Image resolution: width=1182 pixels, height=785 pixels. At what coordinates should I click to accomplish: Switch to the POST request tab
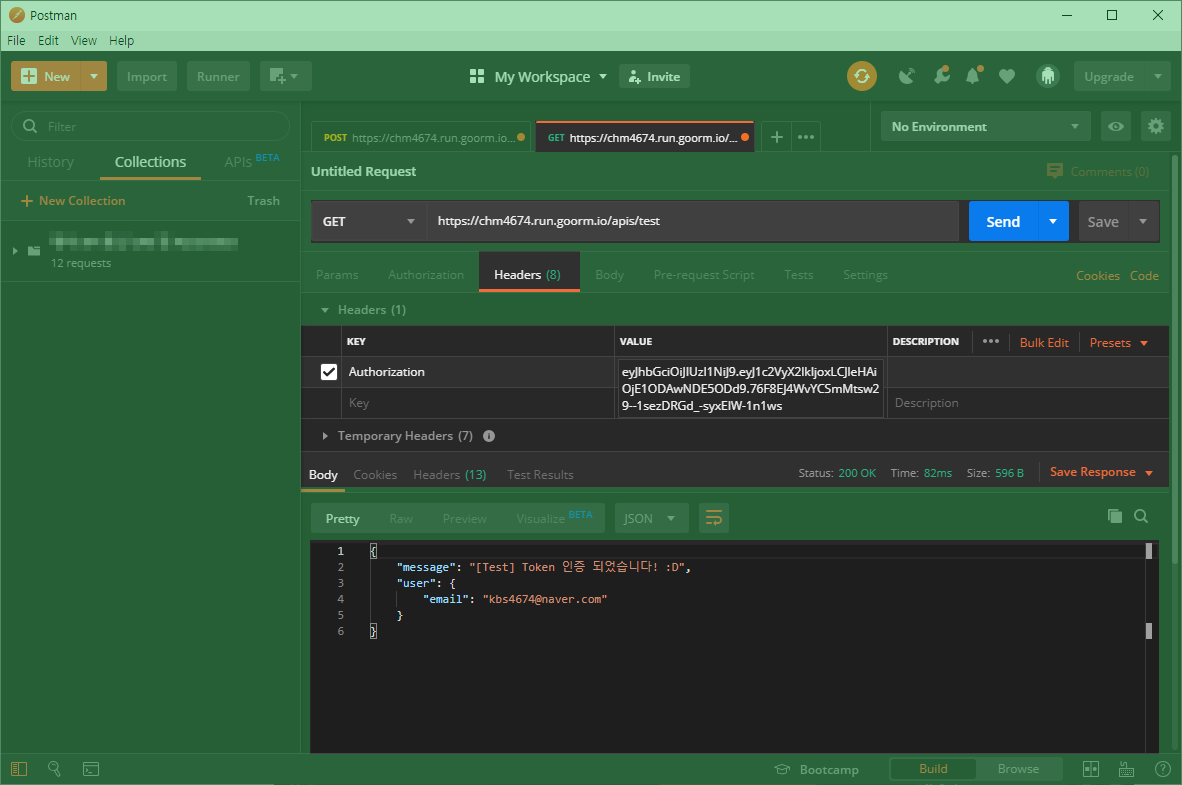point(421,137)
